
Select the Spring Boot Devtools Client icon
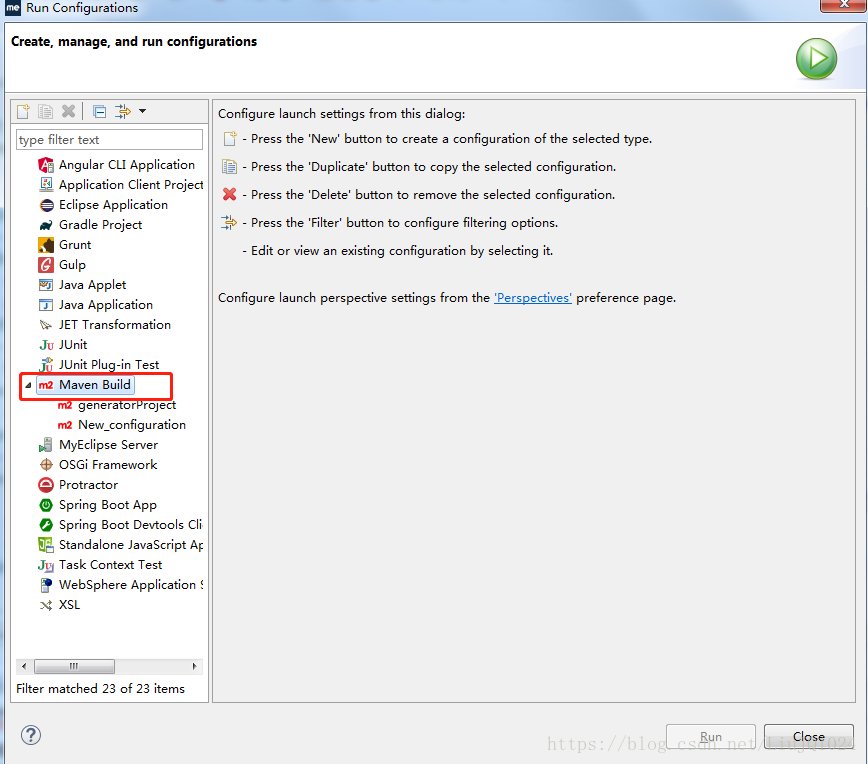[x=46, y=525]
